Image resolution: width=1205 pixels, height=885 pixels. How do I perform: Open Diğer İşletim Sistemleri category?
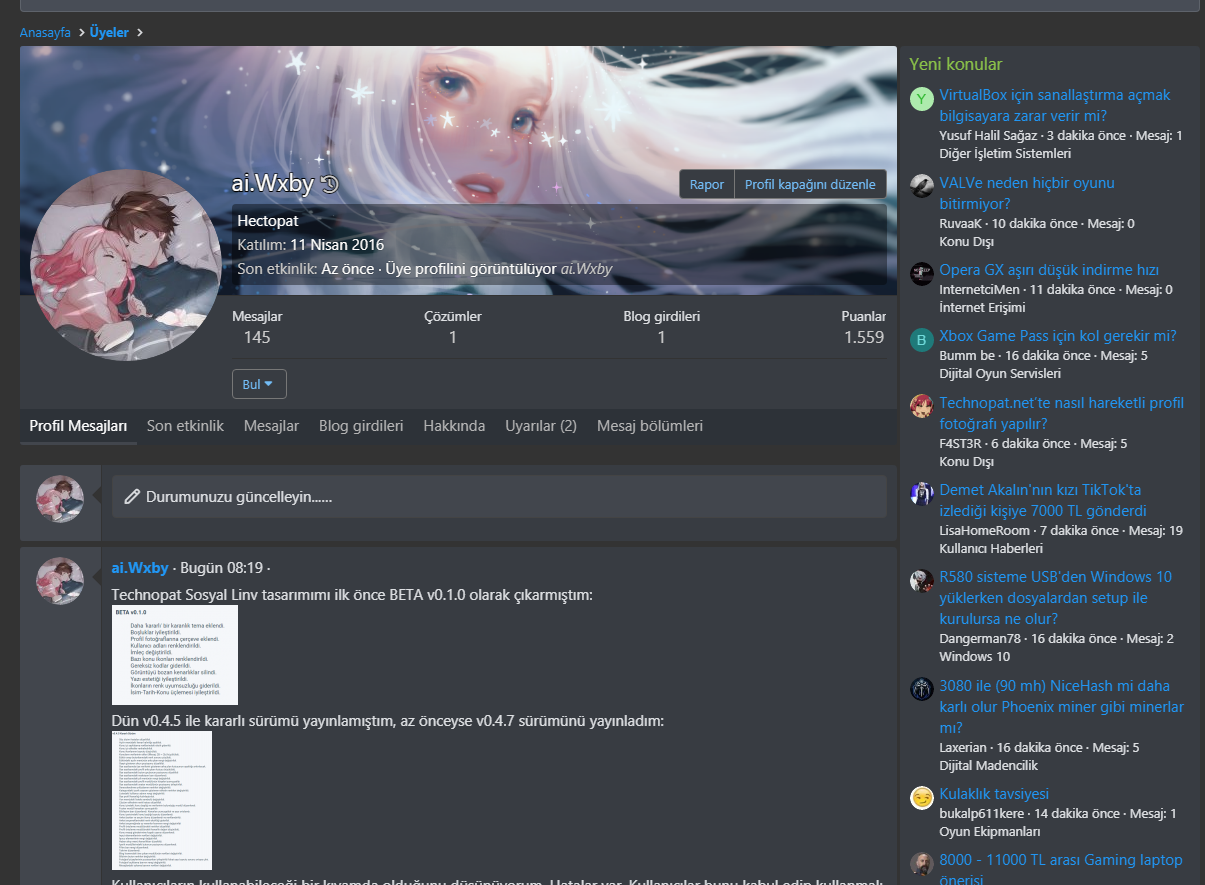(1005, 154)
